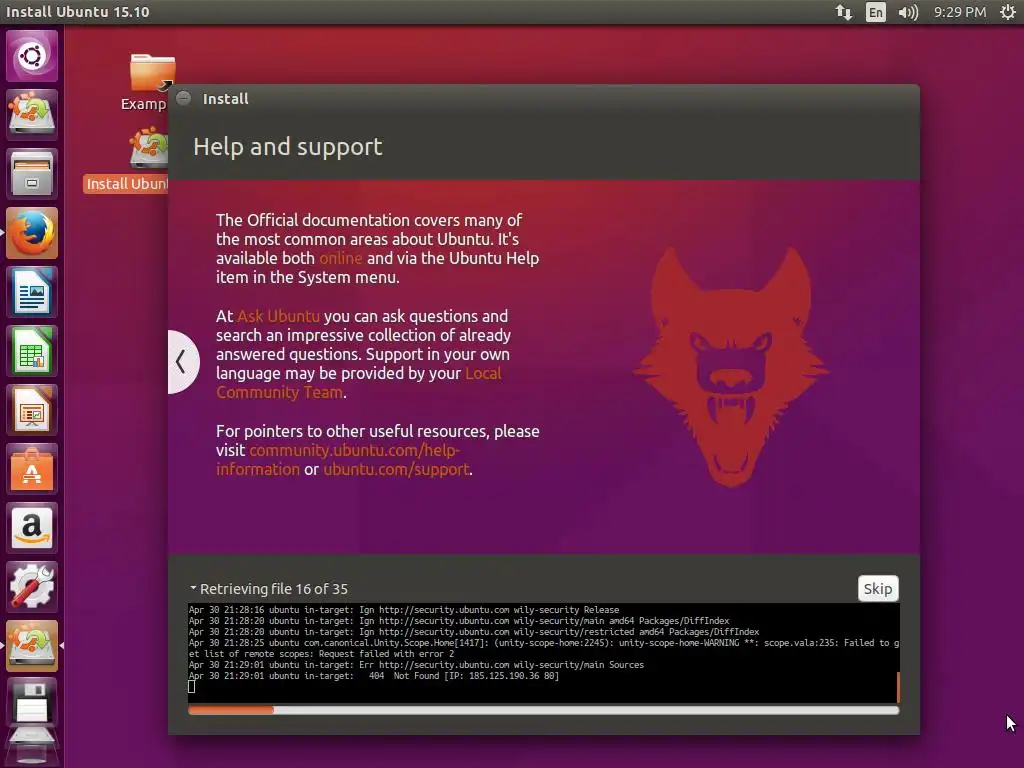Select Install Ubuntu desktop shortcut

tap(127, 160)
